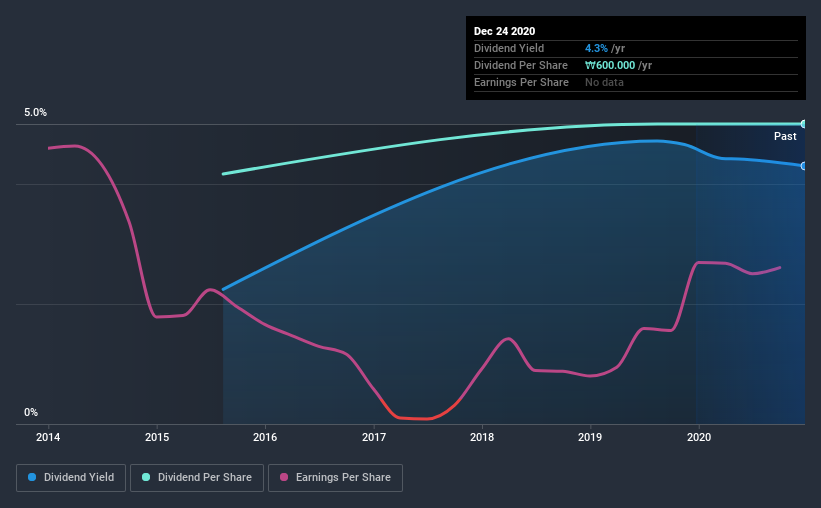Click the pink Earnings Per Share legend dot
The height and width of the screenshot is (508, 821).
click(x=284, y=477)
